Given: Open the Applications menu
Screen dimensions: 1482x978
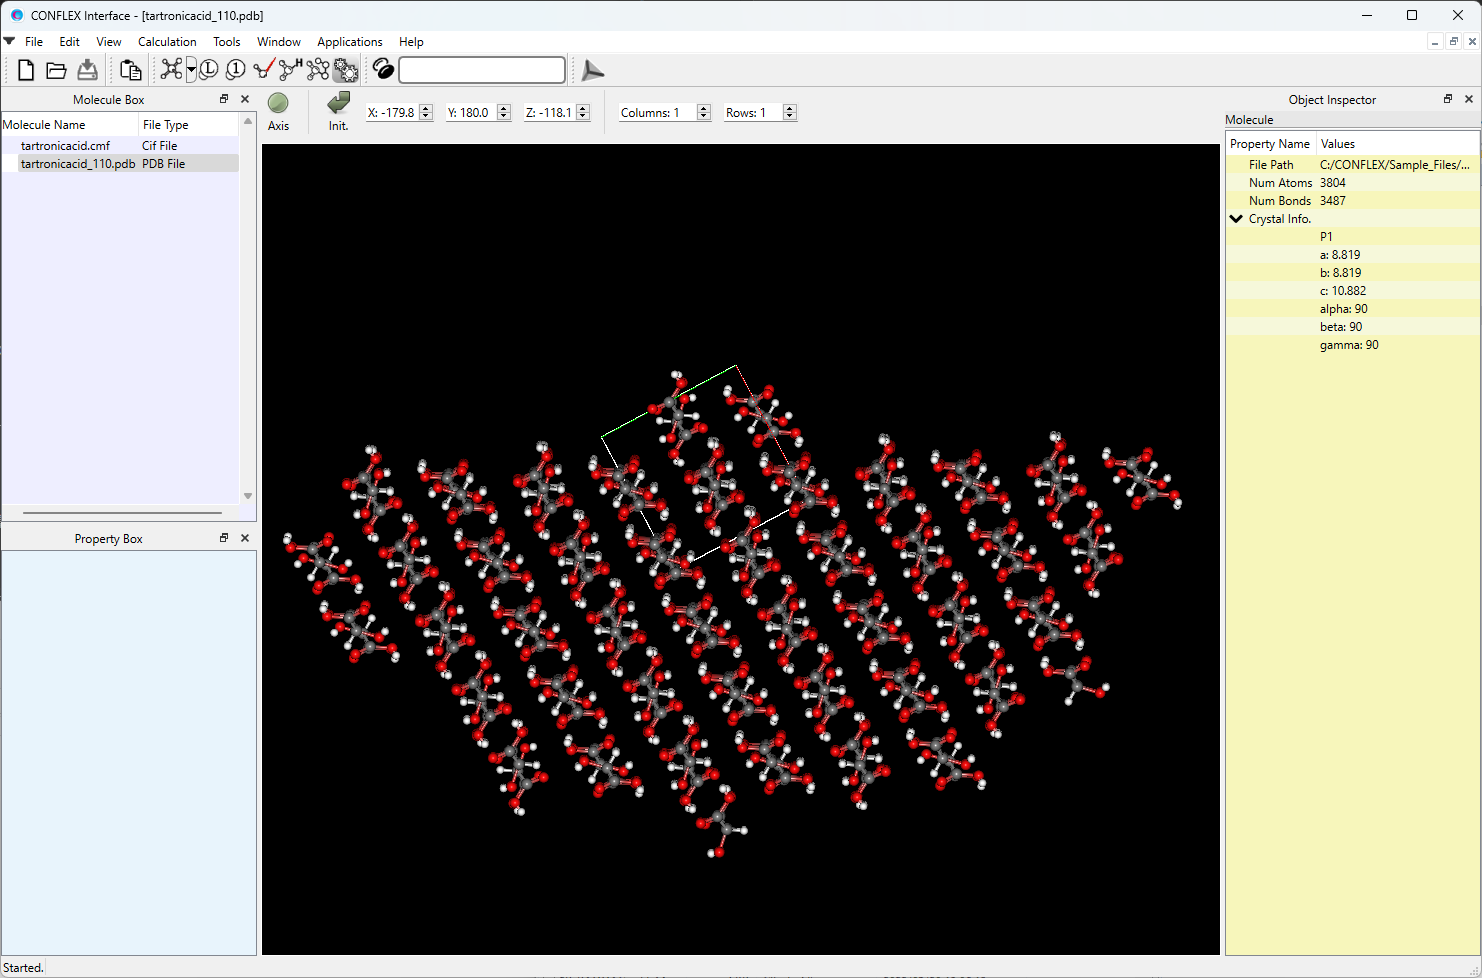Looking at the screenshot, I should pos(349,42).
